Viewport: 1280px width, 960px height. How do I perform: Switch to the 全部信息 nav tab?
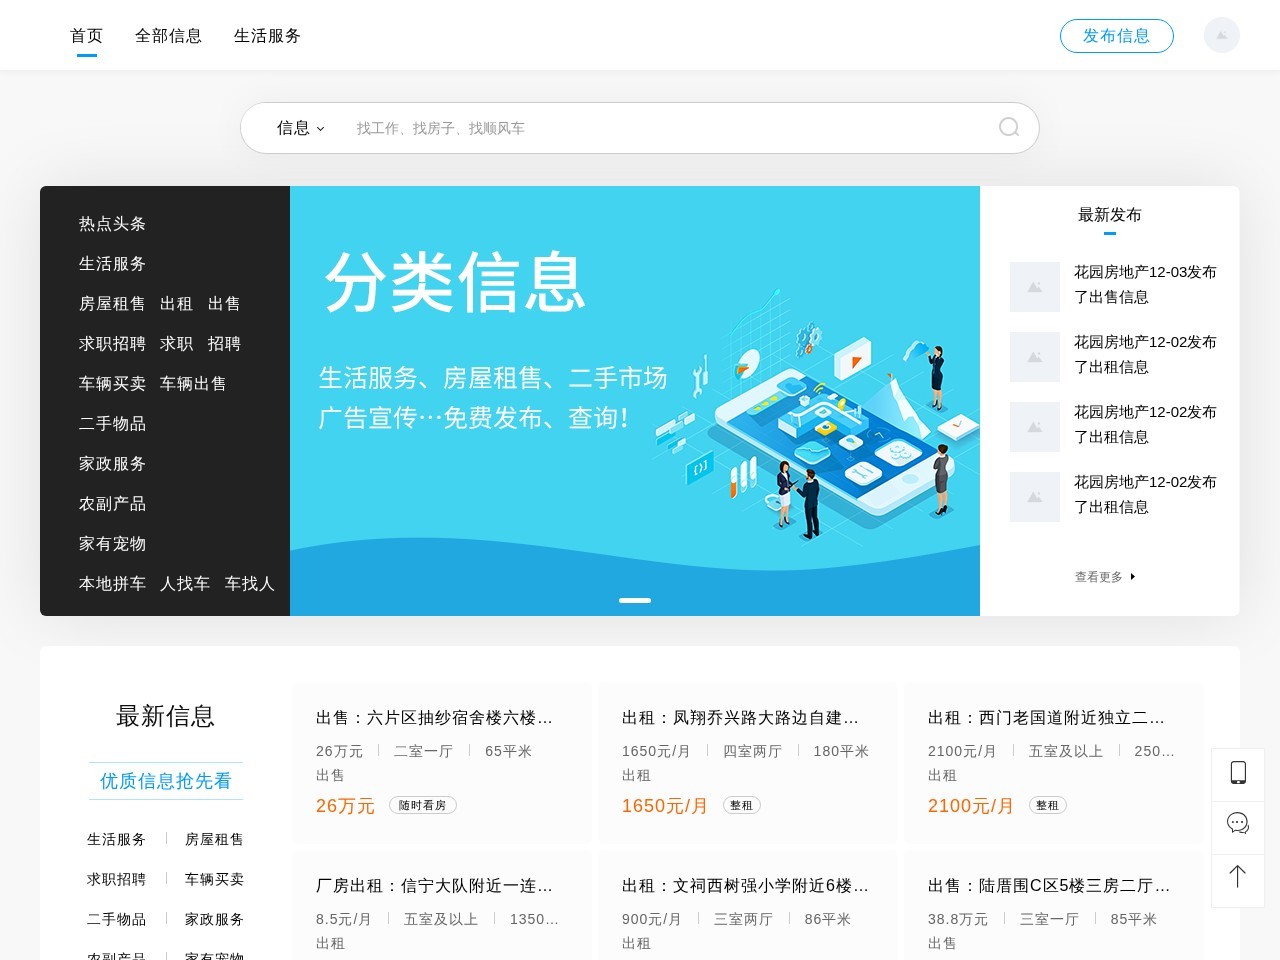point(168,36)
